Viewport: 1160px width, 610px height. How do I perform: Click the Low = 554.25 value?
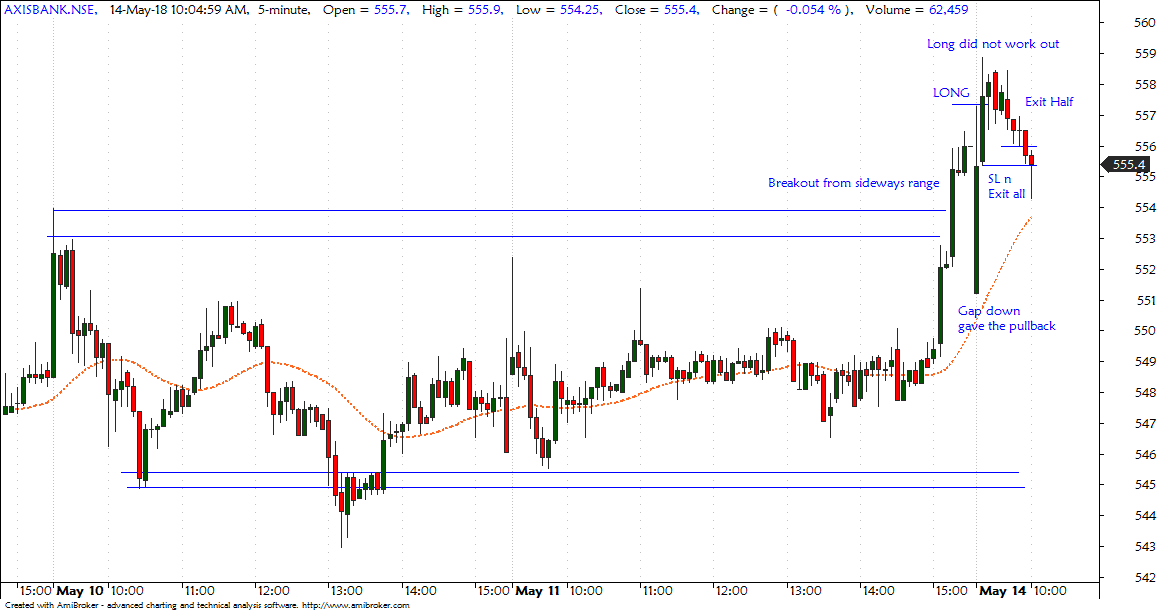coord(559,10)
